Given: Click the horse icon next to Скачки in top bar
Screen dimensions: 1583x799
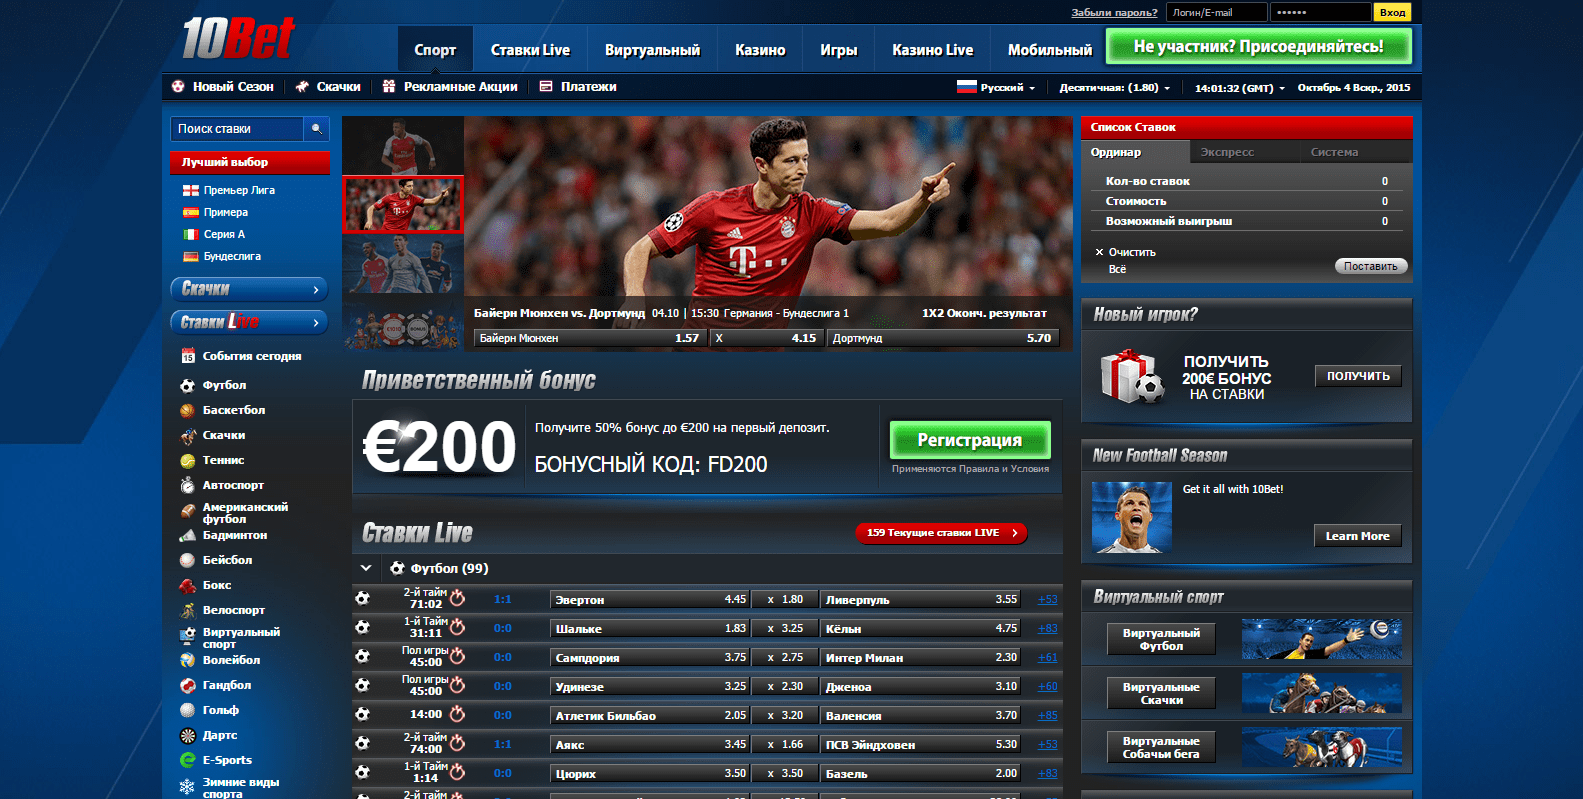Looking at the screenshot, I should (302, 86).
